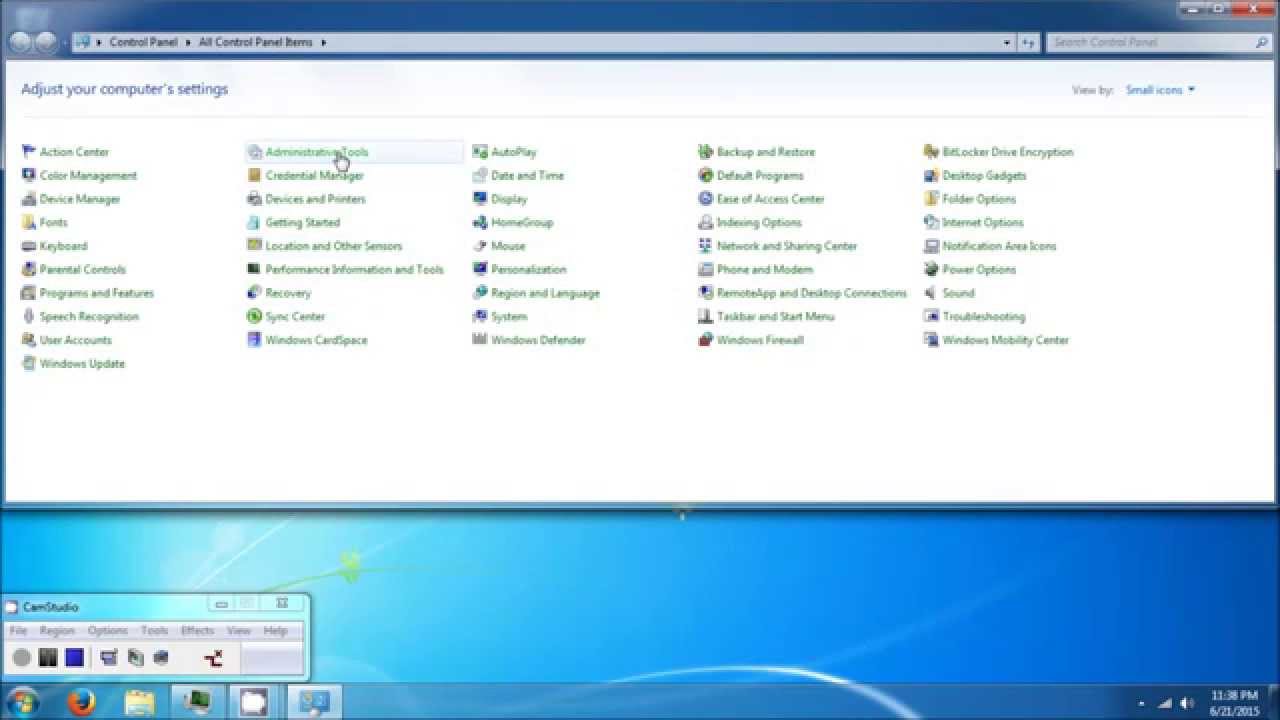This screenshot has width=1280, height=720.
Task: Click the AutoPlay icon
Action: (480, 152)
